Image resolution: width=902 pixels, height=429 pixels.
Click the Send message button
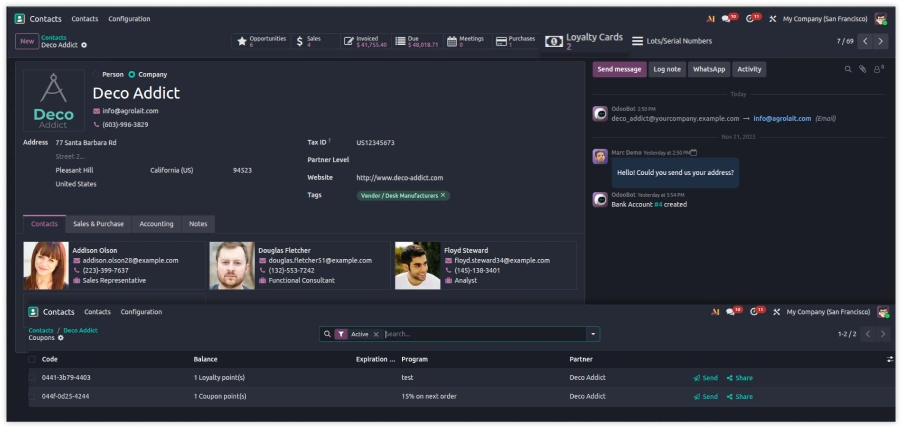(x=618, y=69)
